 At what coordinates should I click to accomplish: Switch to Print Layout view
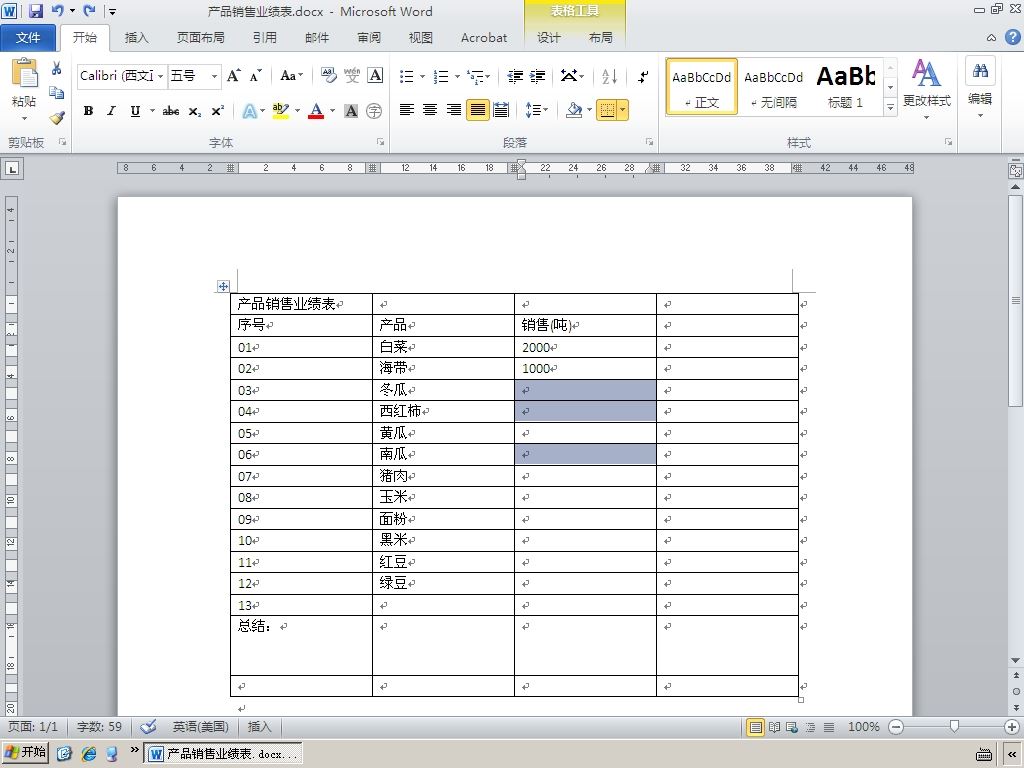coord(756,727)
